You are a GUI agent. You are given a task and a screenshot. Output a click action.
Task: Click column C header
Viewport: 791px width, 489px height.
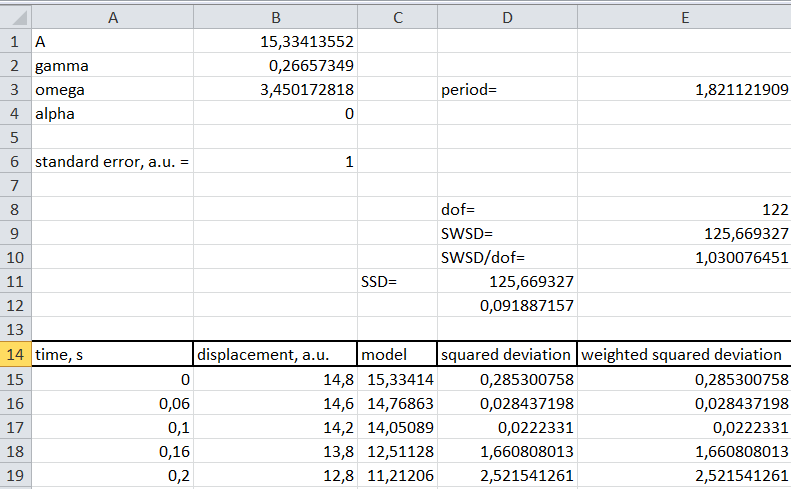point(397,17)
